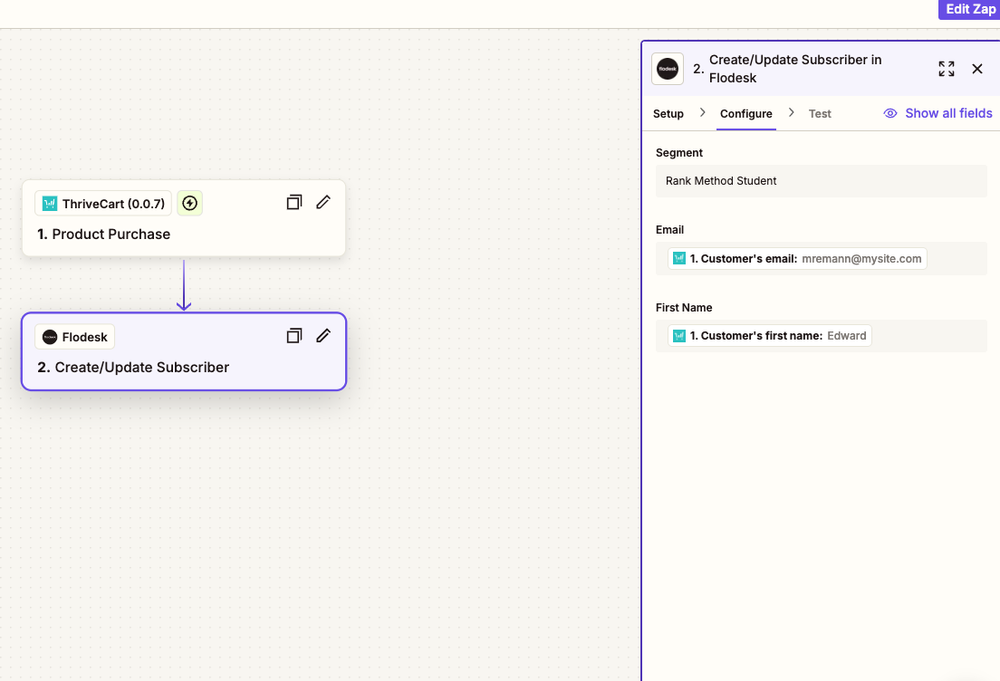Switch to the Setup tab
This screenshot has height=681, width=1000.
coord(668,114)
